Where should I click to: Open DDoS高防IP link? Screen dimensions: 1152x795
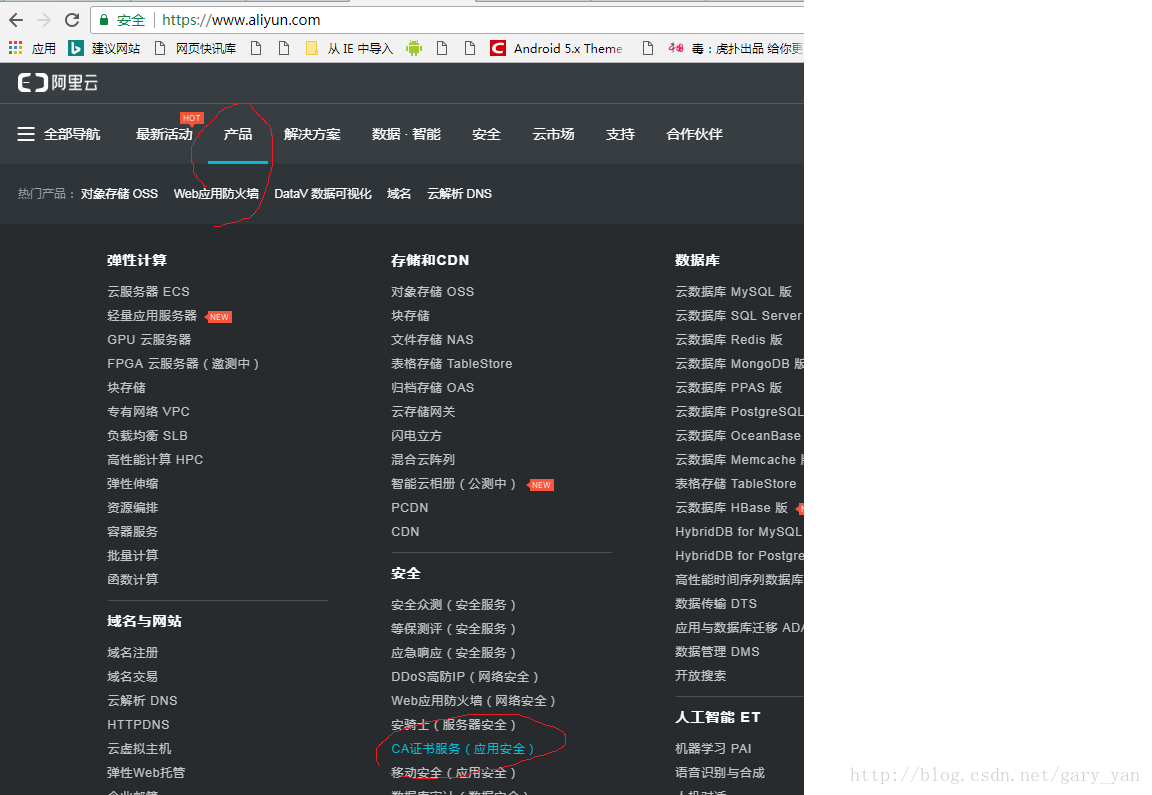pyautogui.click(x=465, y=677)
